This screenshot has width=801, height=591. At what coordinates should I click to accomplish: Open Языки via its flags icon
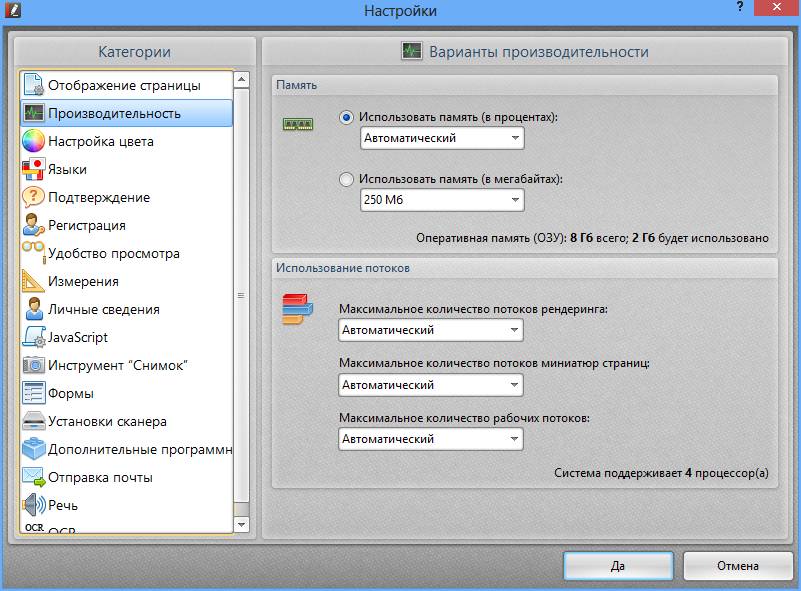click(x=33, y=169)
